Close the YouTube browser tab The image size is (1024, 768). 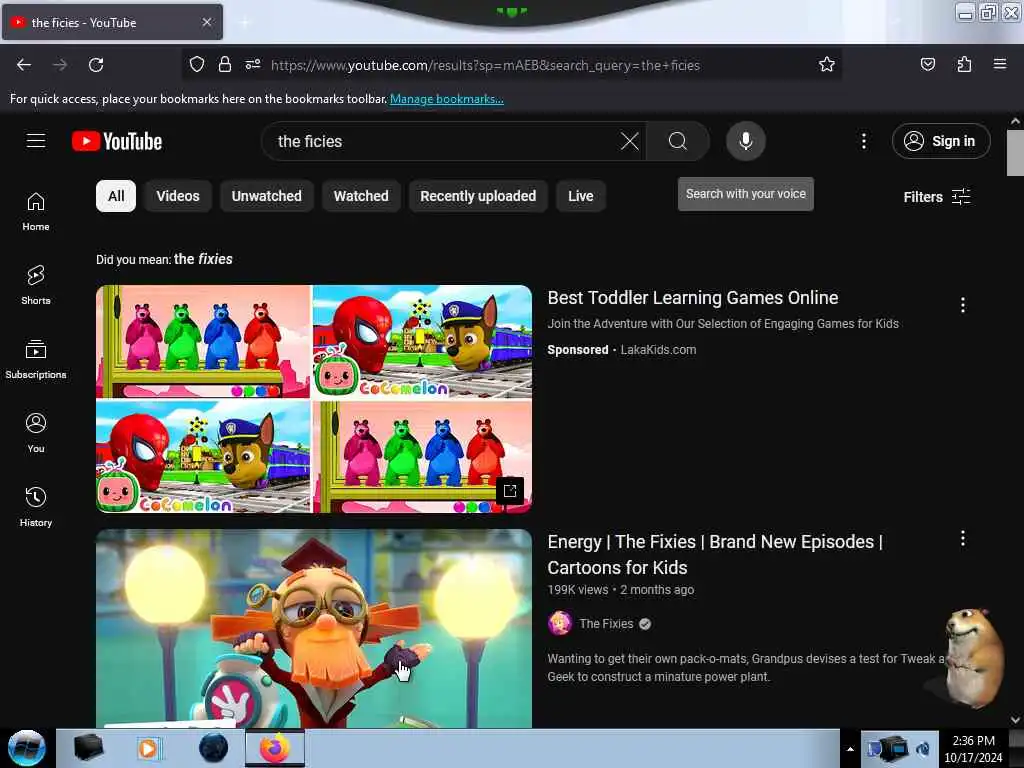[x=207, y=22]
